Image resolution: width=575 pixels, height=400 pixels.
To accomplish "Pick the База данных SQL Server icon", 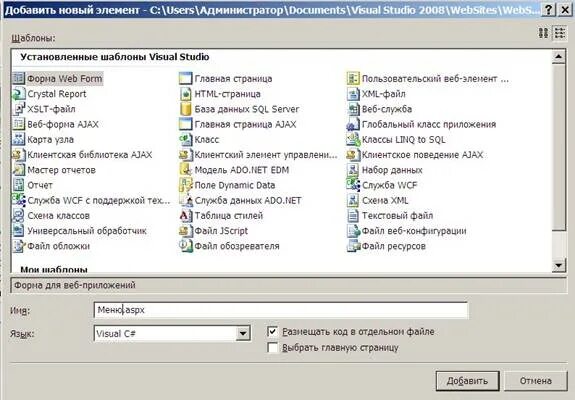I will 186,109.
